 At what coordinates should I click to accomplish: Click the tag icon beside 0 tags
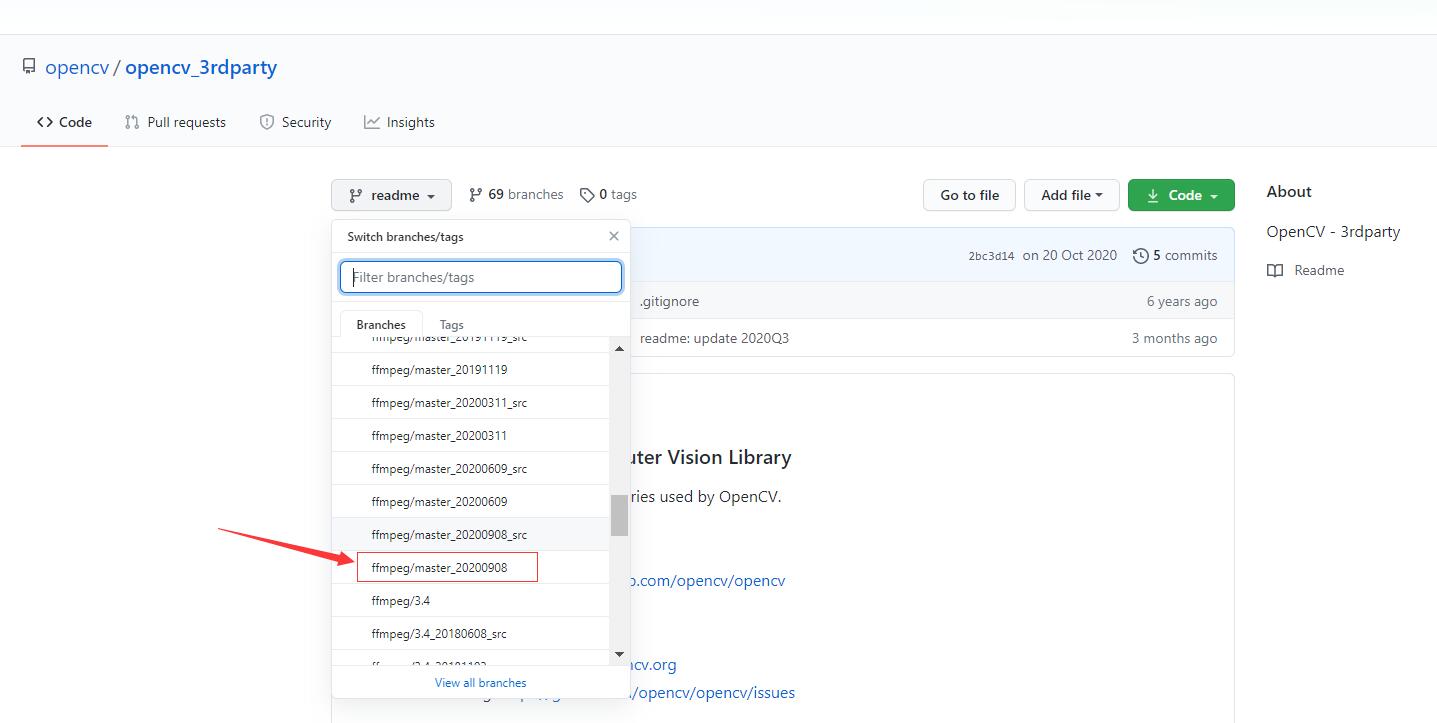[587, 194]
